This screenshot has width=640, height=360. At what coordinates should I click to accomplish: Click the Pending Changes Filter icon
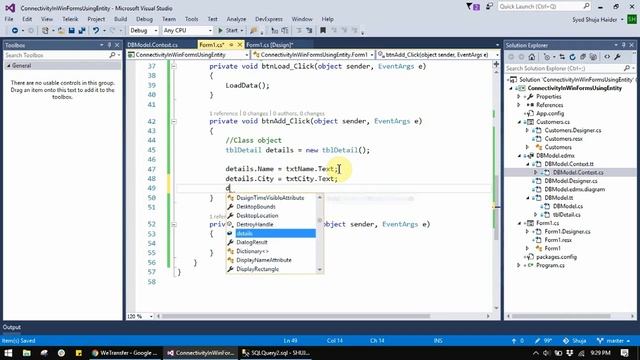[x=547, y=57]
